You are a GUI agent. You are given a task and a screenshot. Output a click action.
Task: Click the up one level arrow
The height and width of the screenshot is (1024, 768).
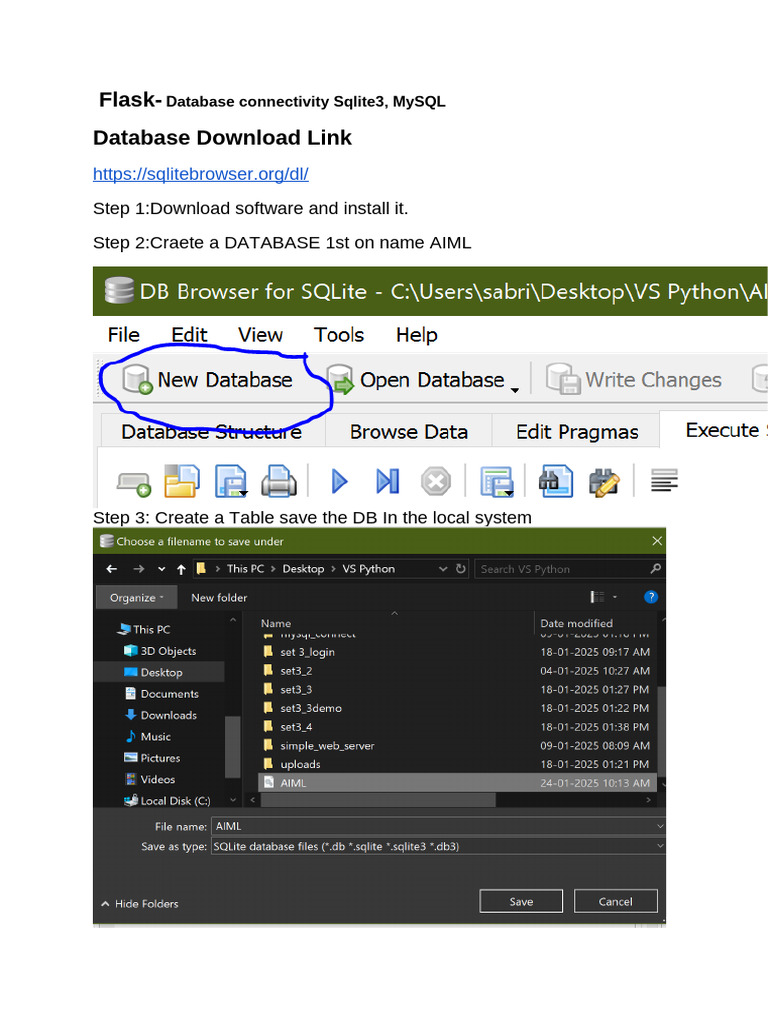pos(181,569)
